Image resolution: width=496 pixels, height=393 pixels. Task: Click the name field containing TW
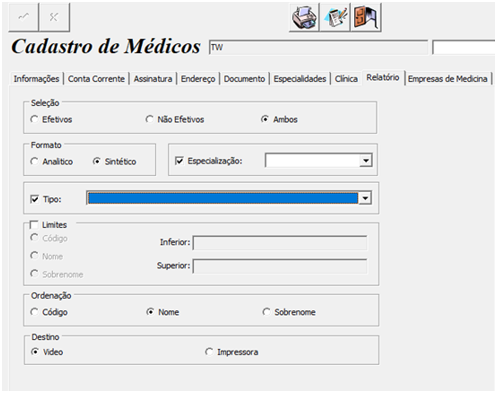[x=318, y=48]
